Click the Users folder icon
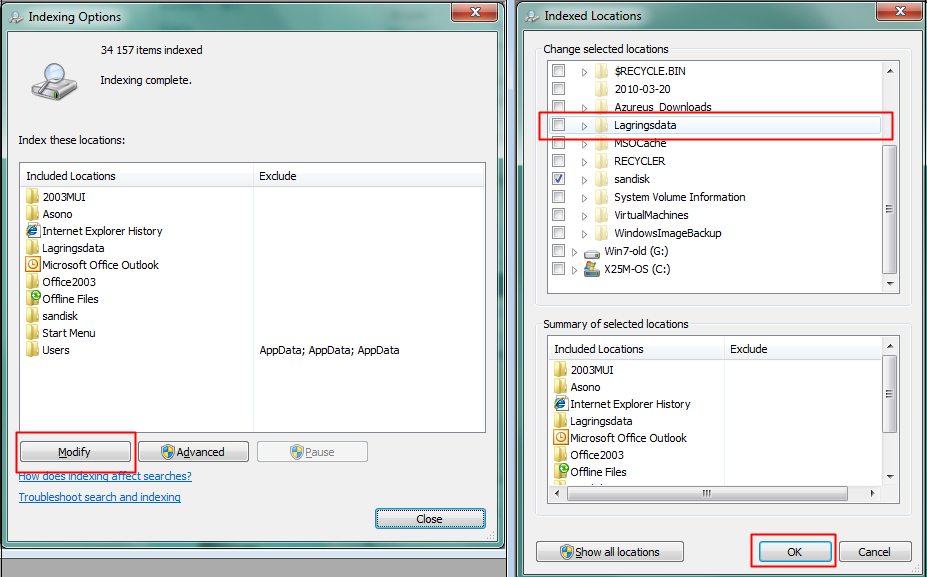 (33, 349)
